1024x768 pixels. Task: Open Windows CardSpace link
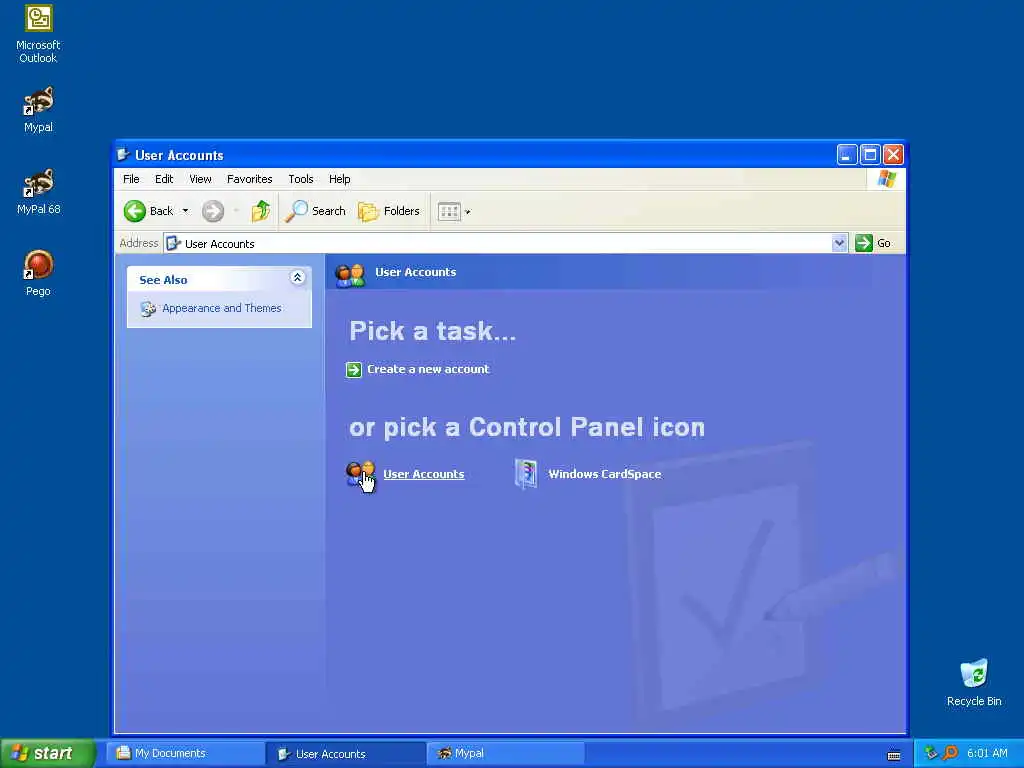point(605,474)
